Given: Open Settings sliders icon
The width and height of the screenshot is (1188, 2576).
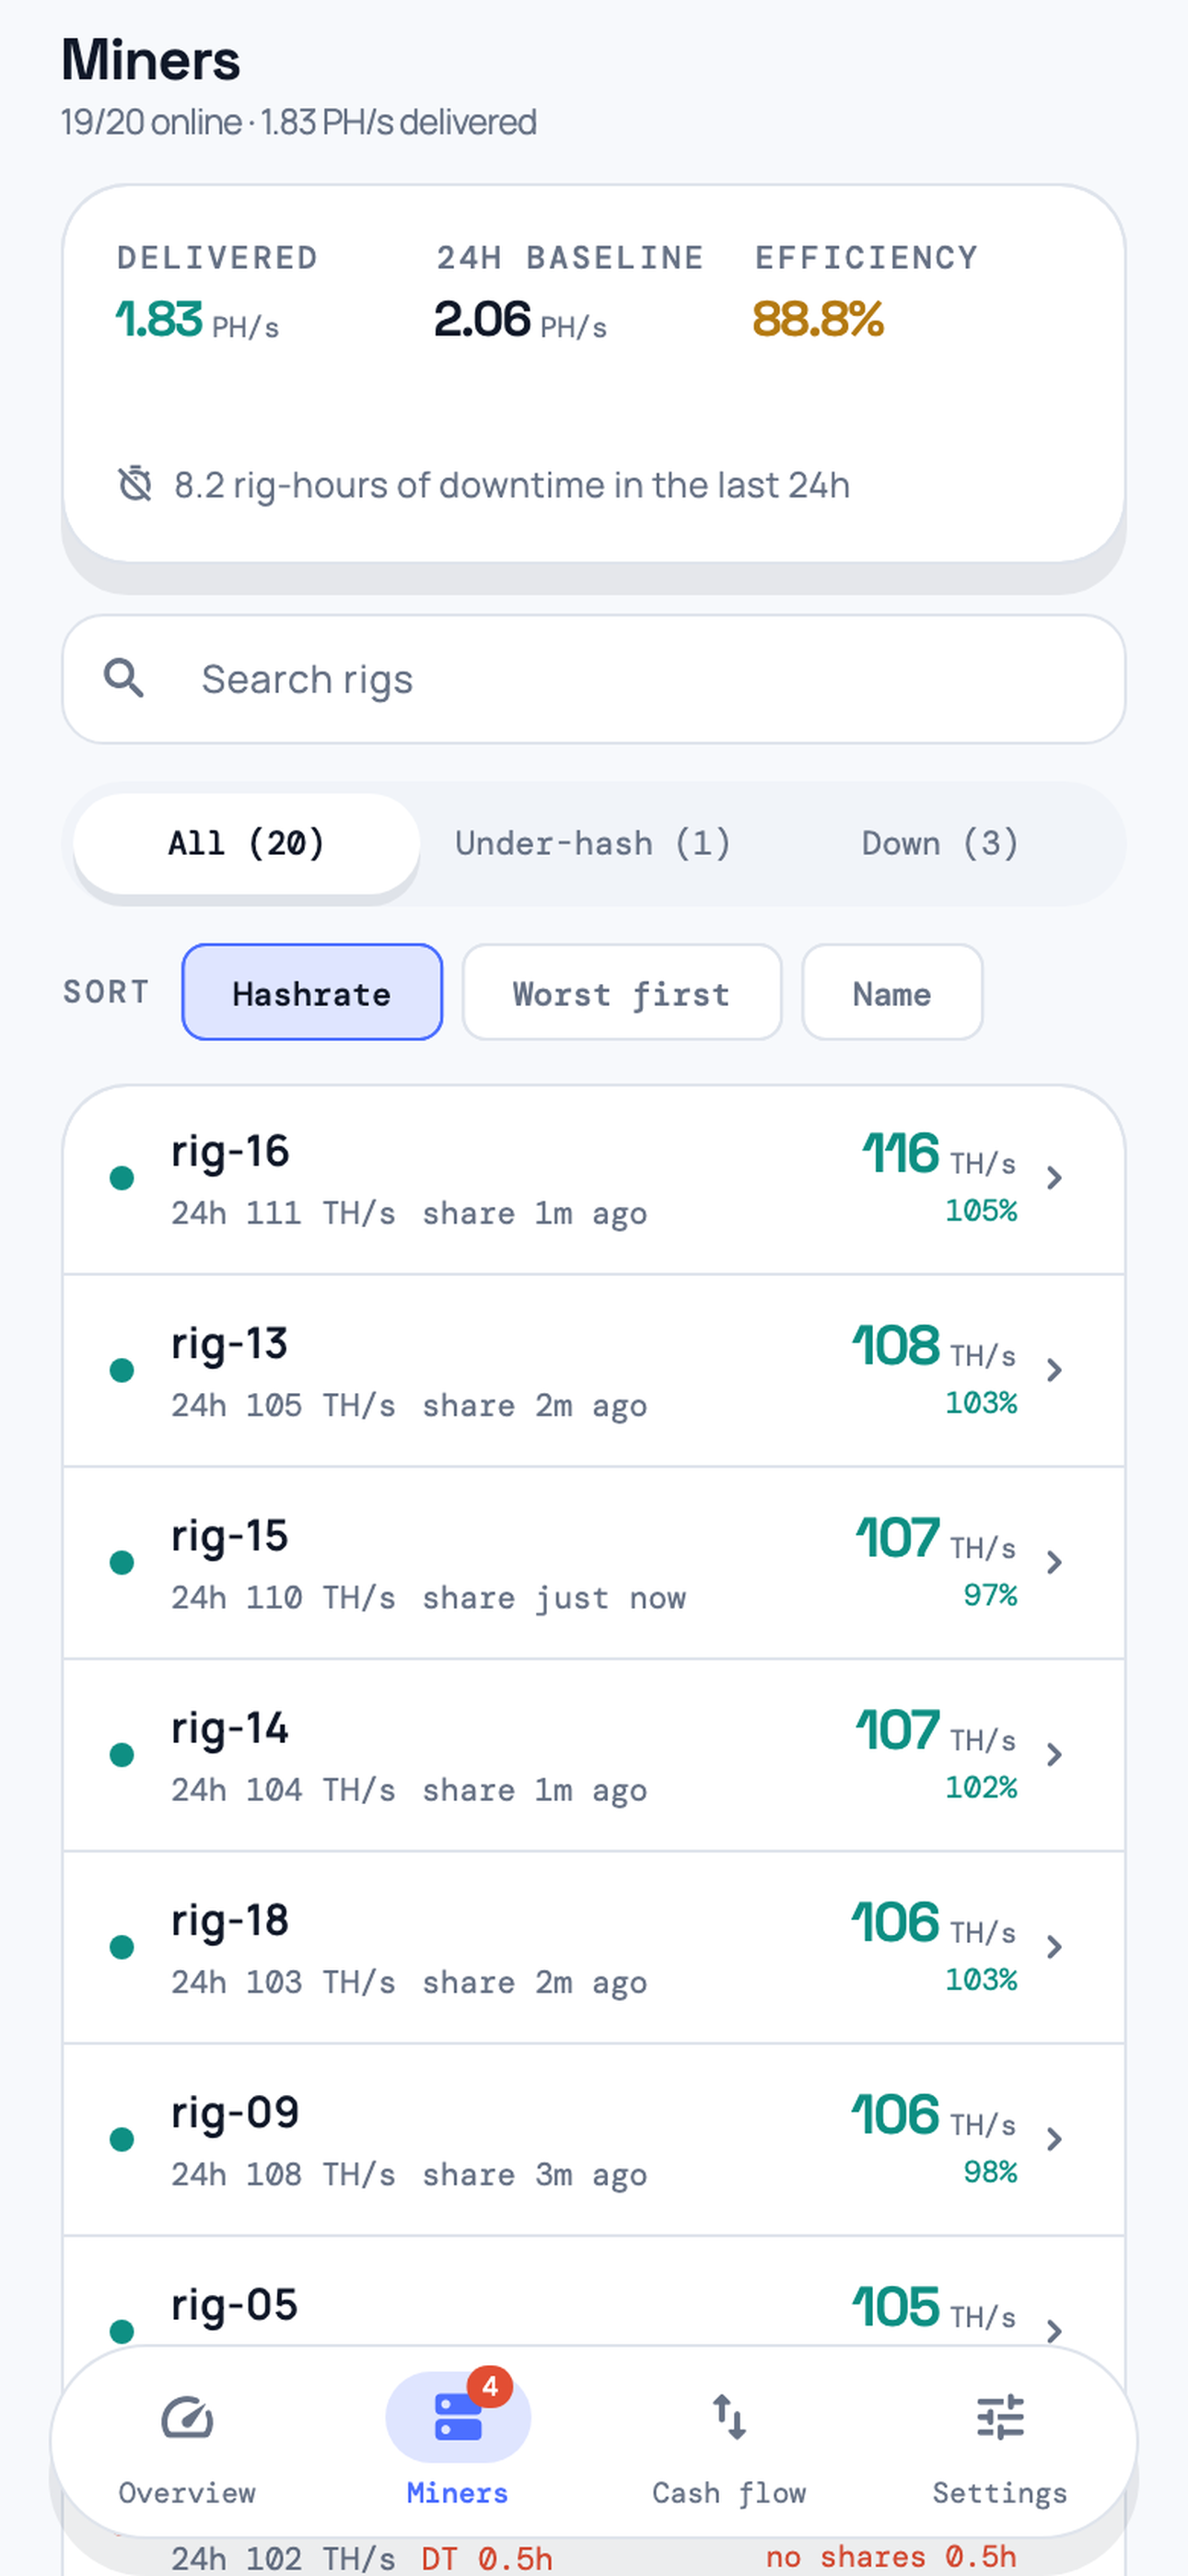Looking at the screenshot, I should click(x=1000, y=2417).
